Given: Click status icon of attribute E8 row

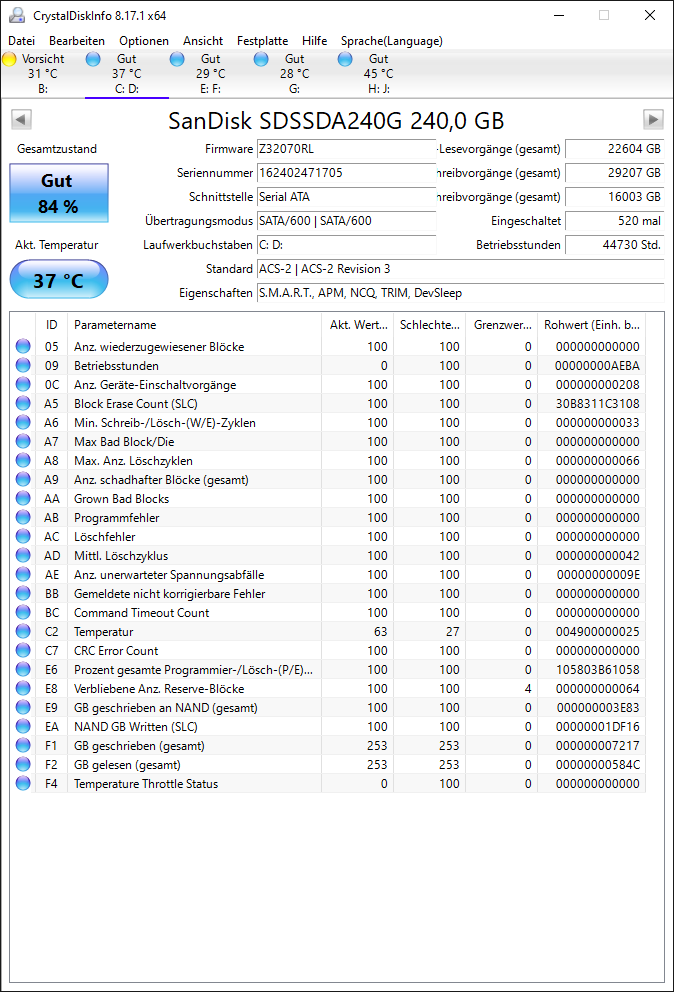Looking at the screenshot, I should tap(23, 688).
